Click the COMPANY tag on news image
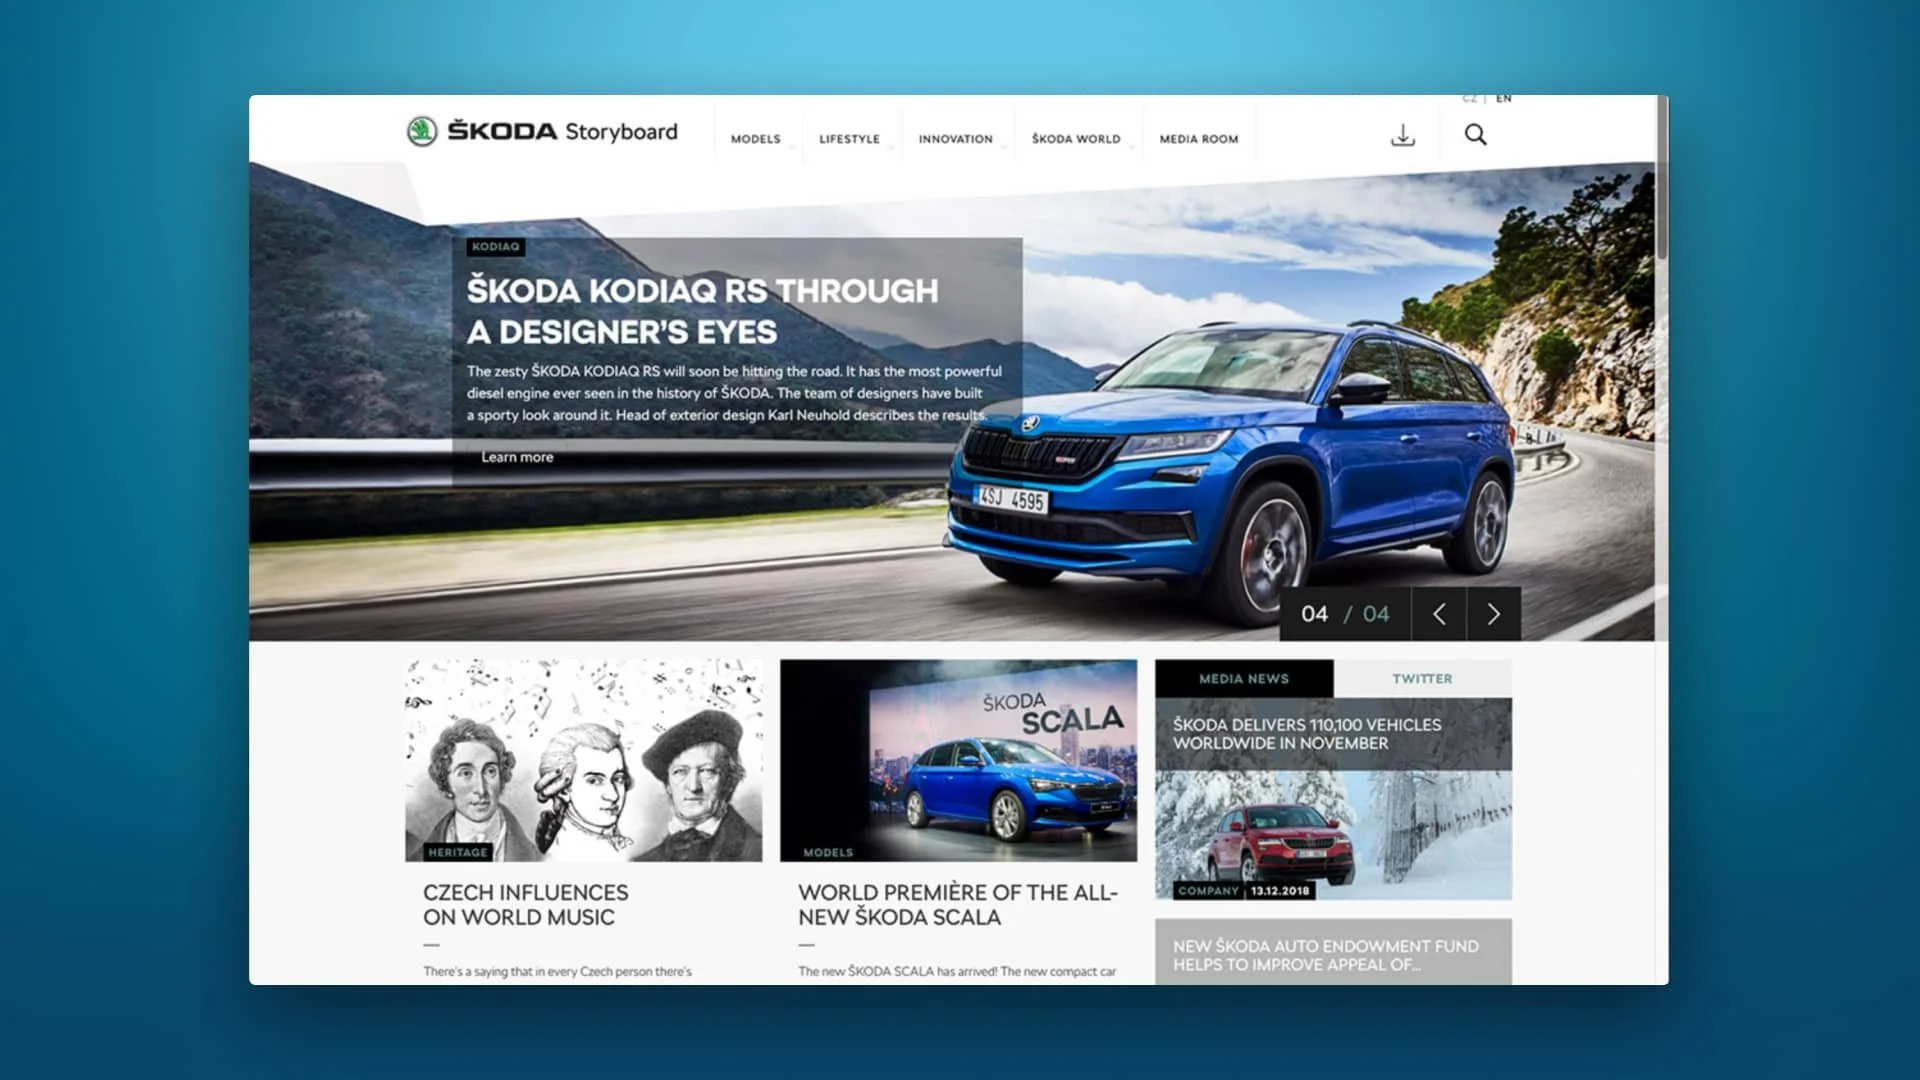 tap(1209, 890)
